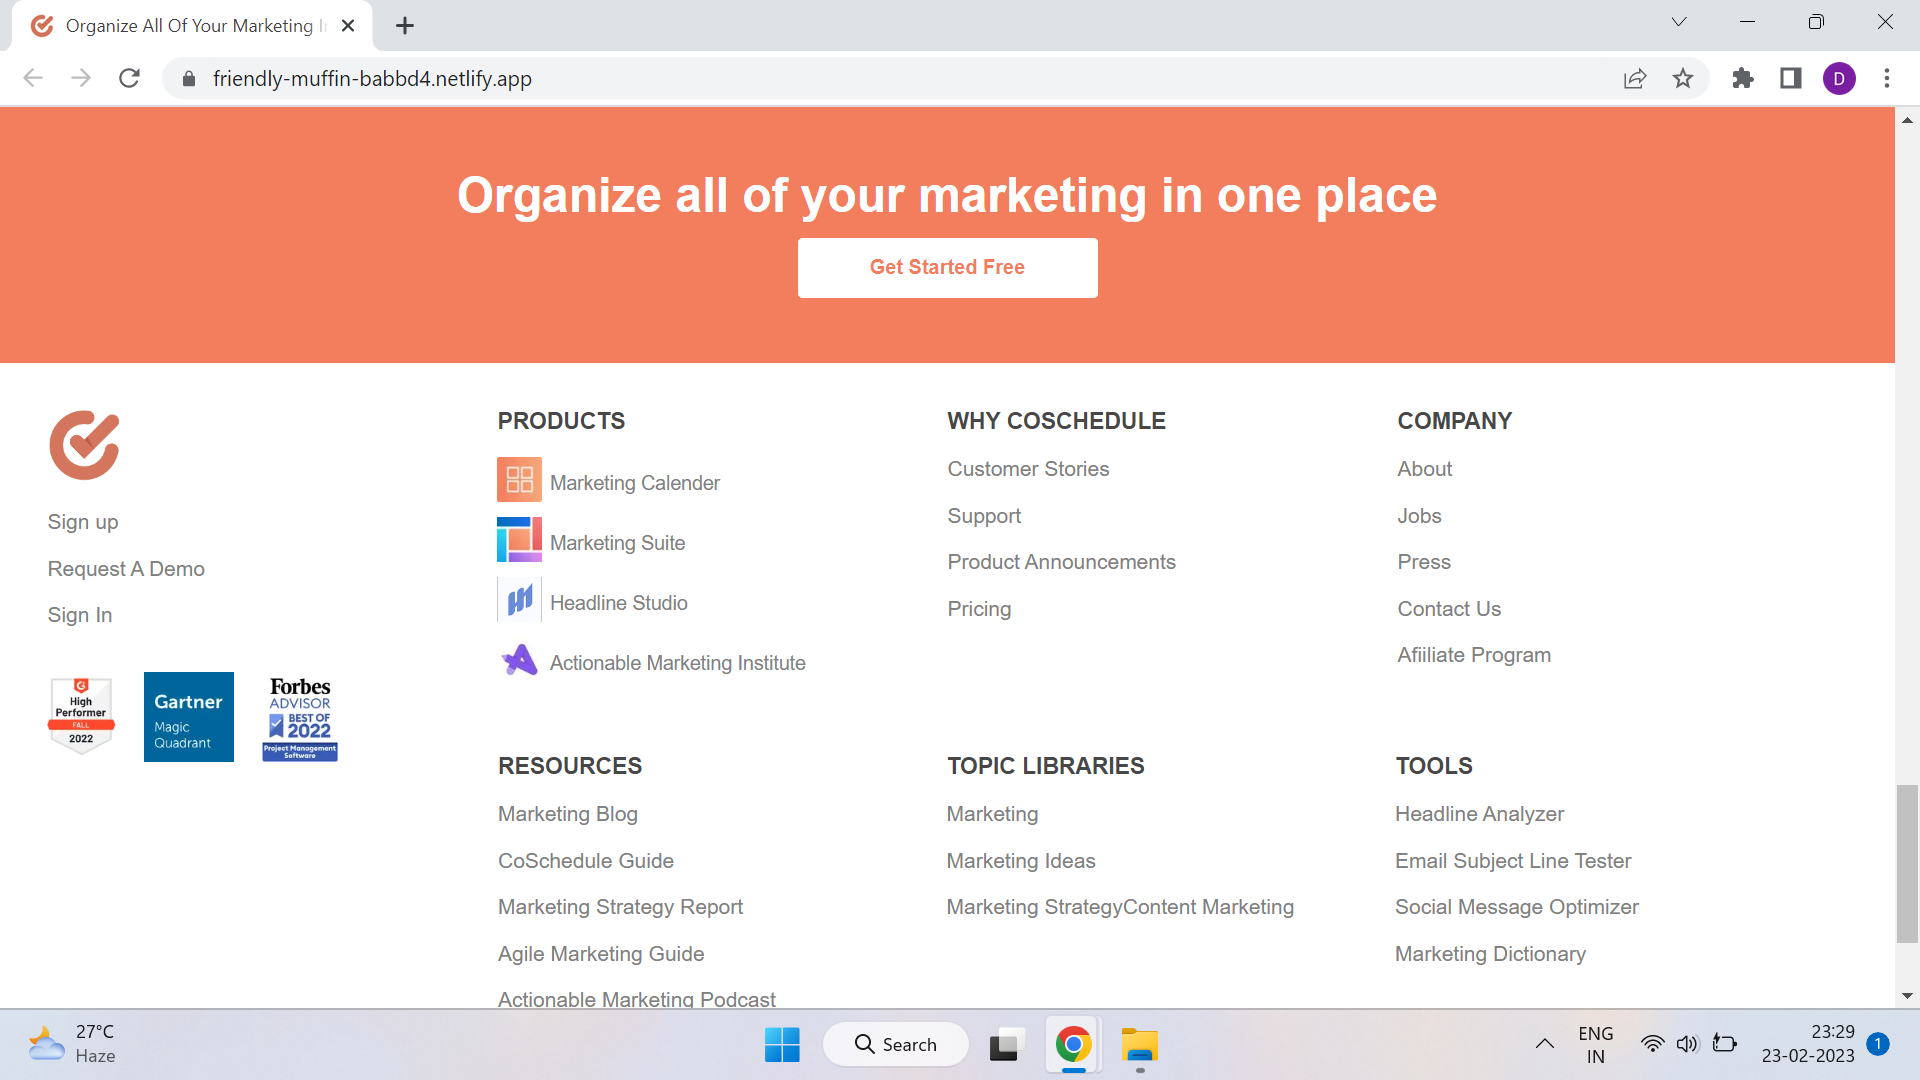Bookmark the page using the star icon
Image resolution: width=1920 pixels, height=1080 pixels.
point(1684,78)
